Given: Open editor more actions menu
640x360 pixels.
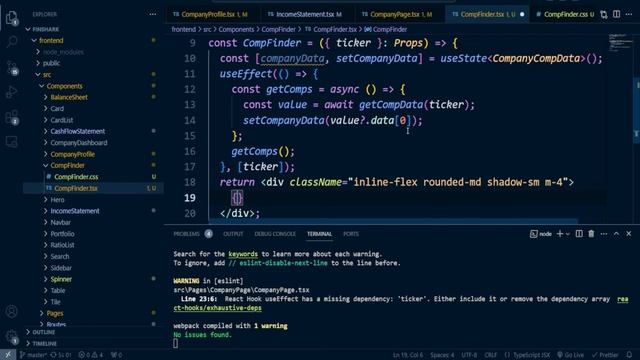Looking at the screenshot, I should 629,14.
